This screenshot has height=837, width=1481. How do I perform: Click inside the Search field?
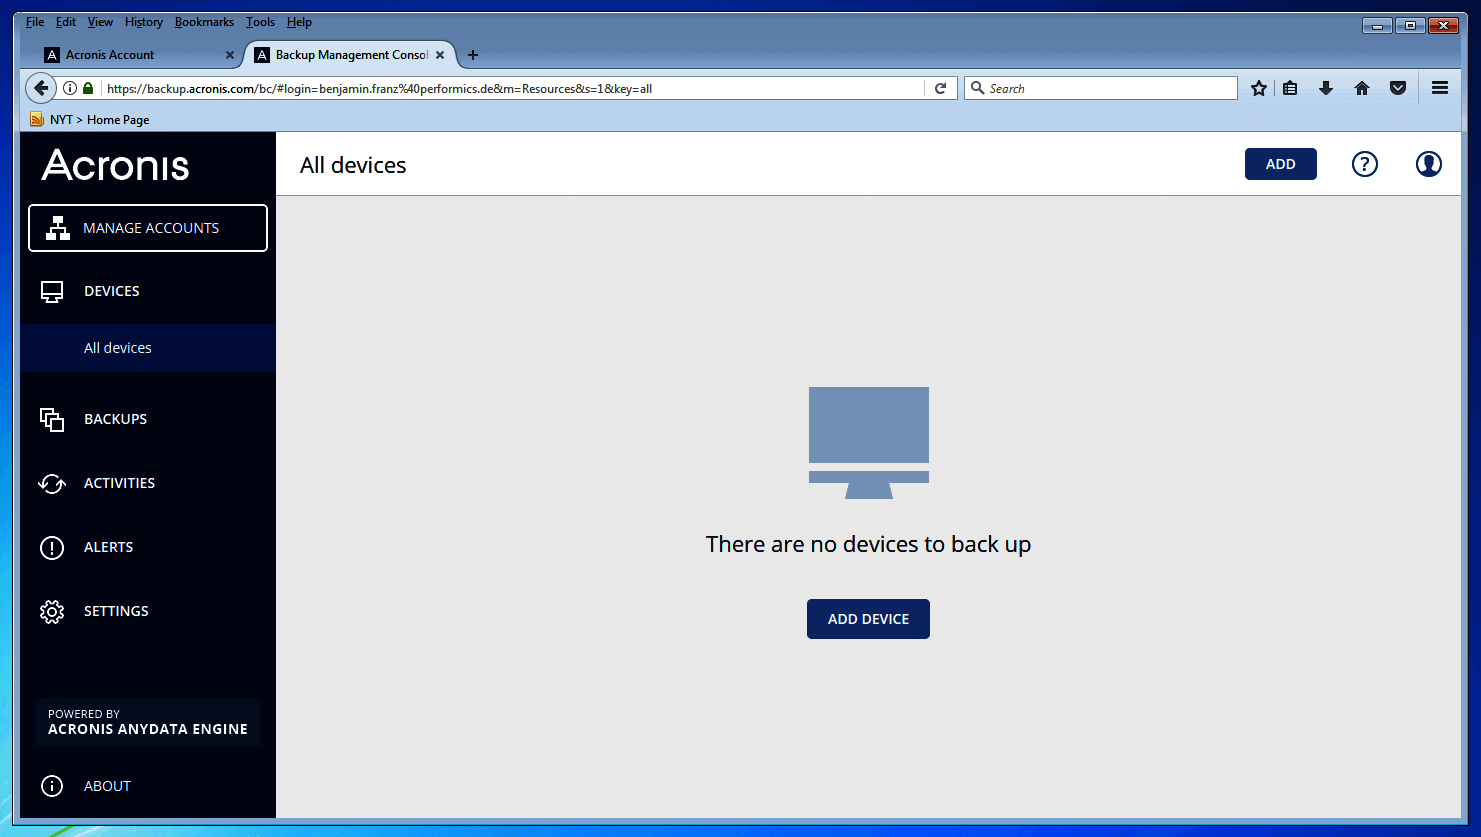1100,88
